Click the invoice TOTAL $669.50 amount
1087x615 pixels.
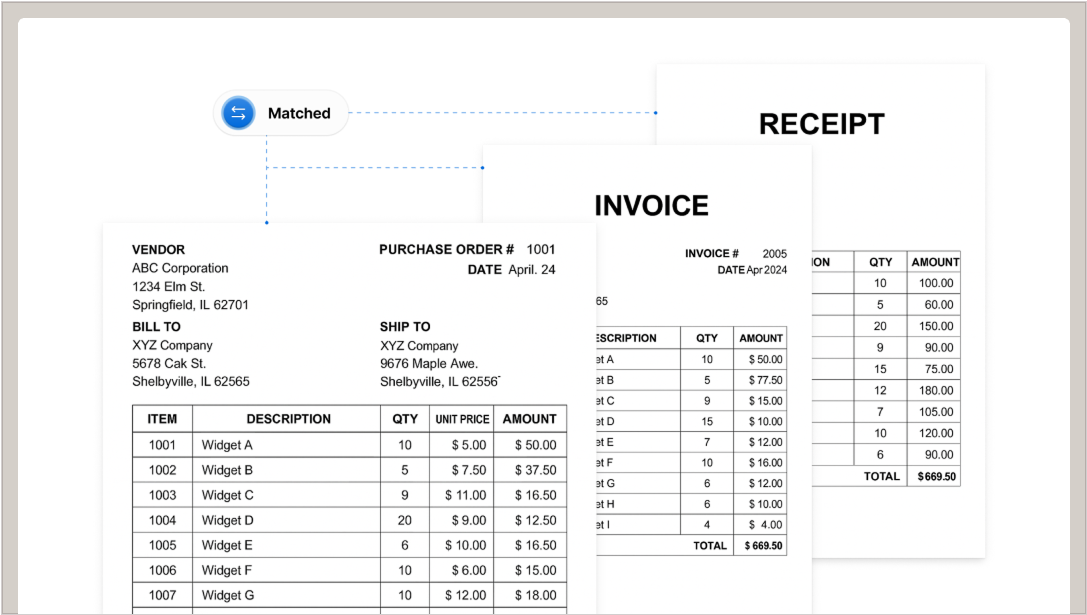coord(763,546)
